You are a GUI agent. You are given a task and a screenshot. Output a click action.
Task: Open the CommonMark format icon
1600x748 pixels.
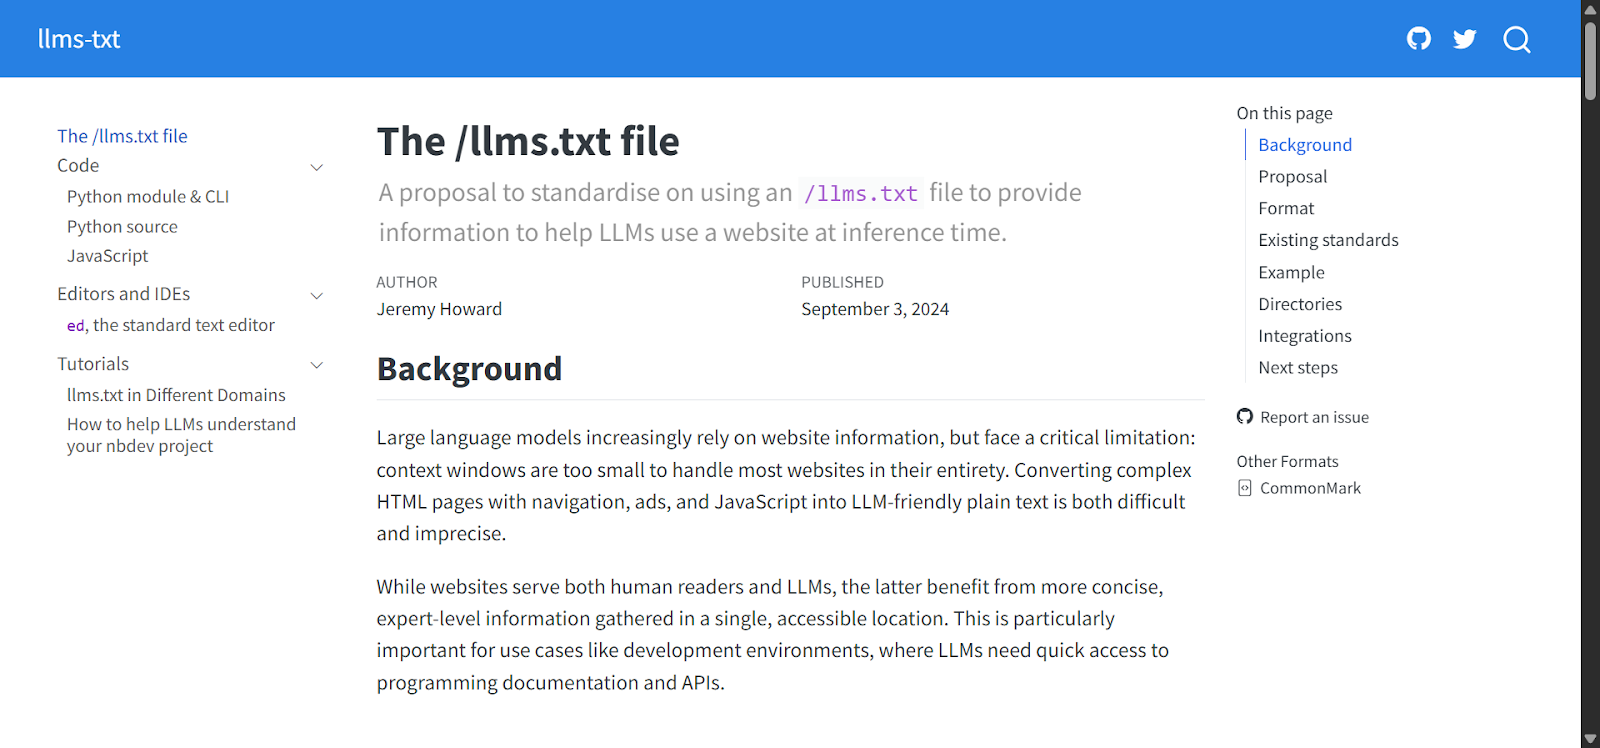pos(1244,487)
